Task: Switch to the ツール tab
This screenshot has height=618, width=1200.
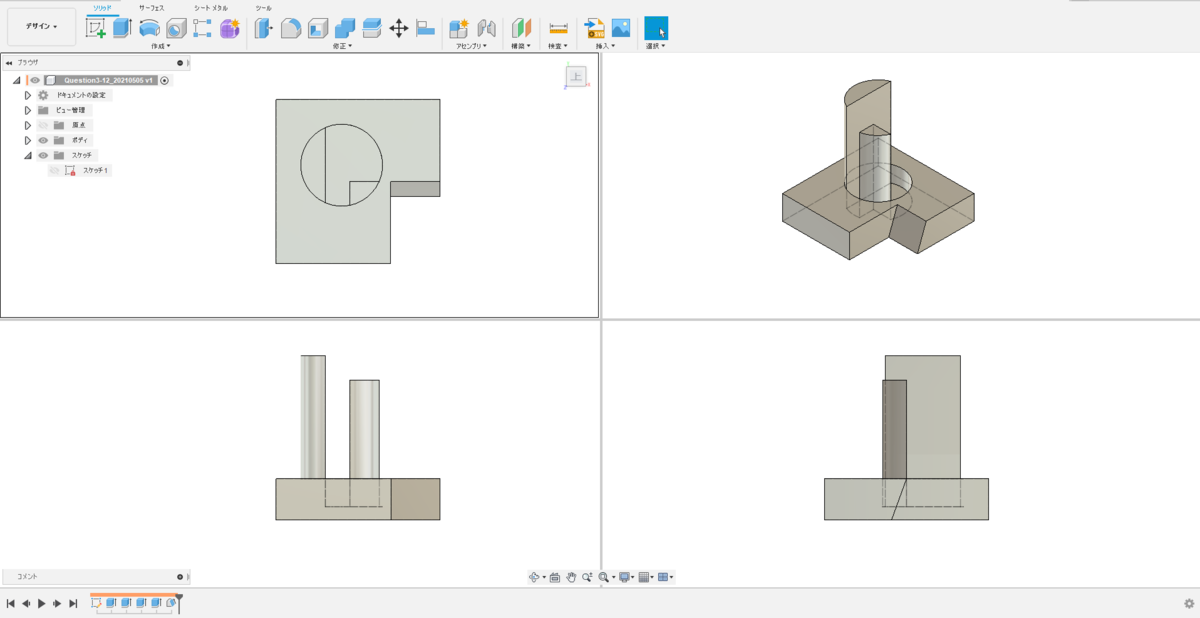Action: [263, 8]
